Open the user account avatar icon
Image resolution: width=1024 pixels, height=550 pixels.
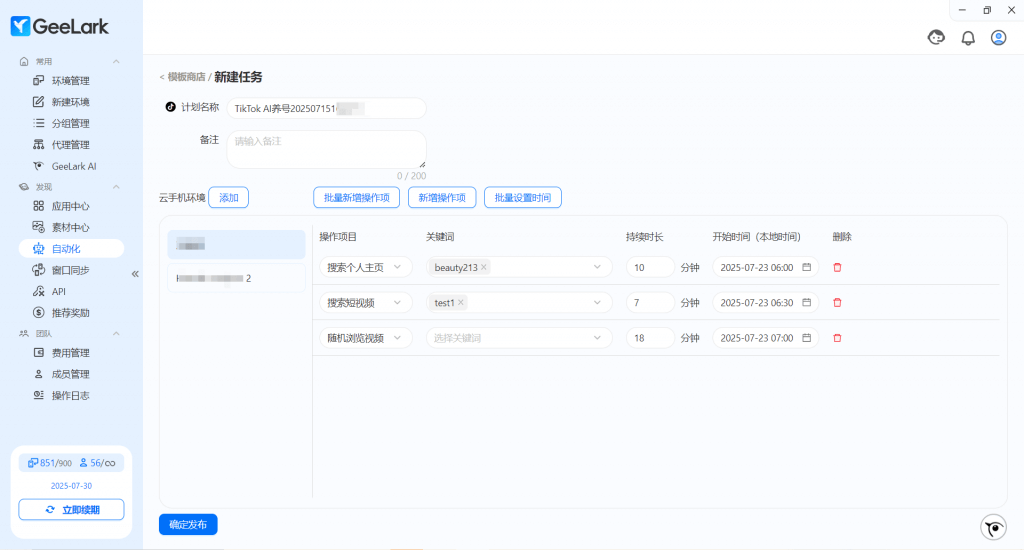[x=998, y=38]
